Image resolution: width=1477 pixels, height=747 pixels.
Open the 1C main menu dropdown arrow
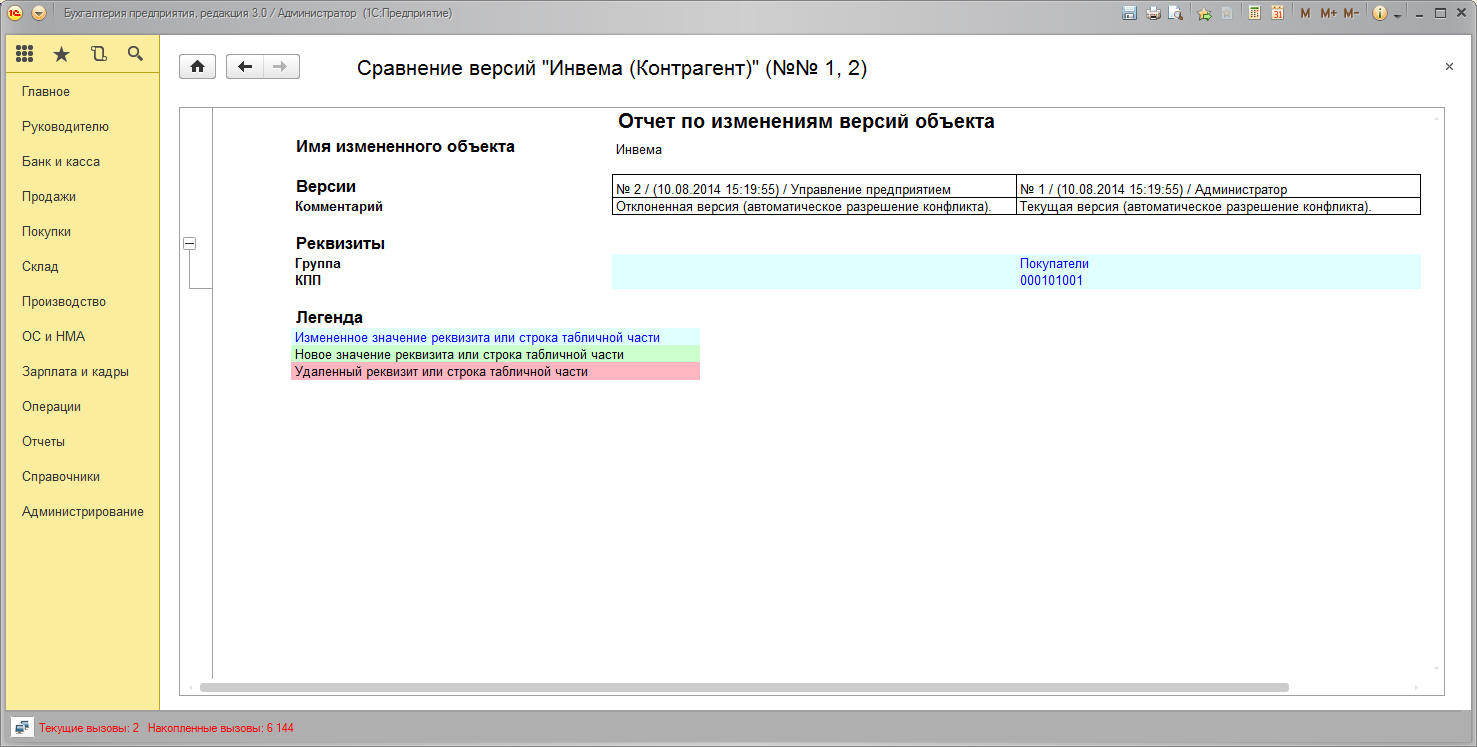(39, 13)
